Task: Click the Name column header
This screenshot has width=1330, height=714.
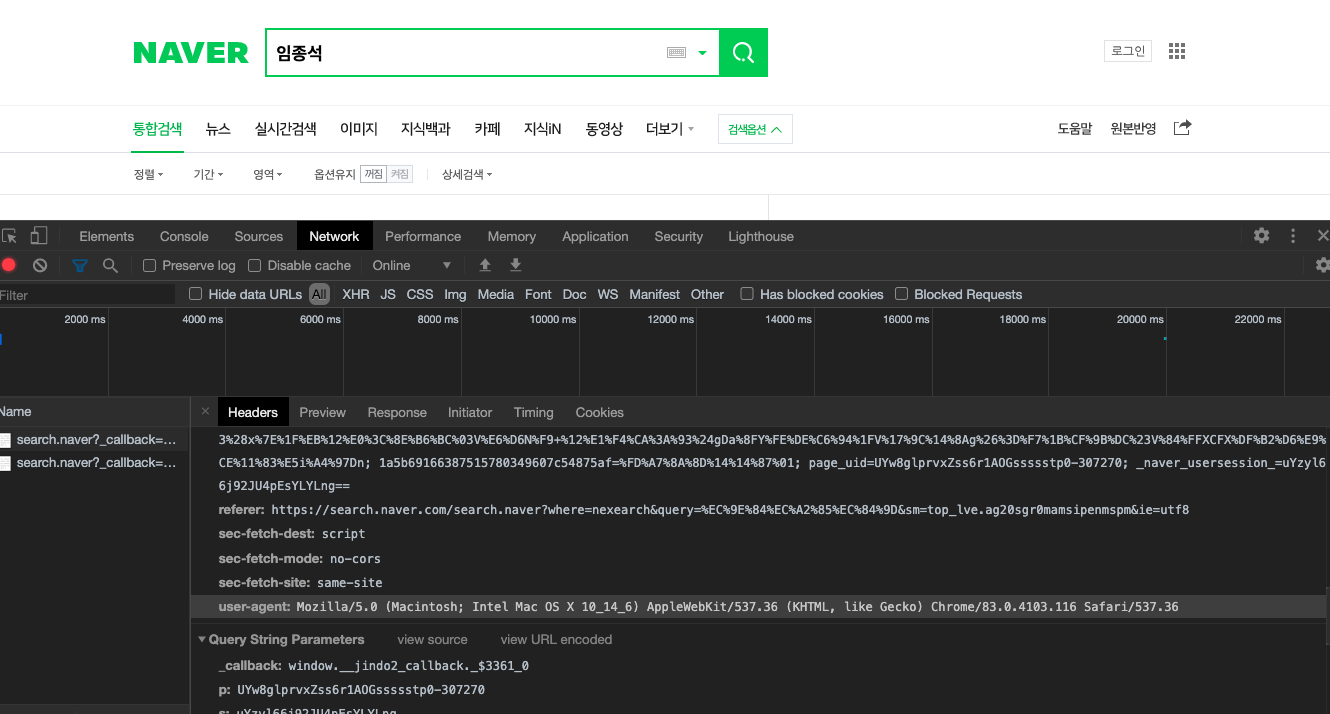Action: coord(95,412)
